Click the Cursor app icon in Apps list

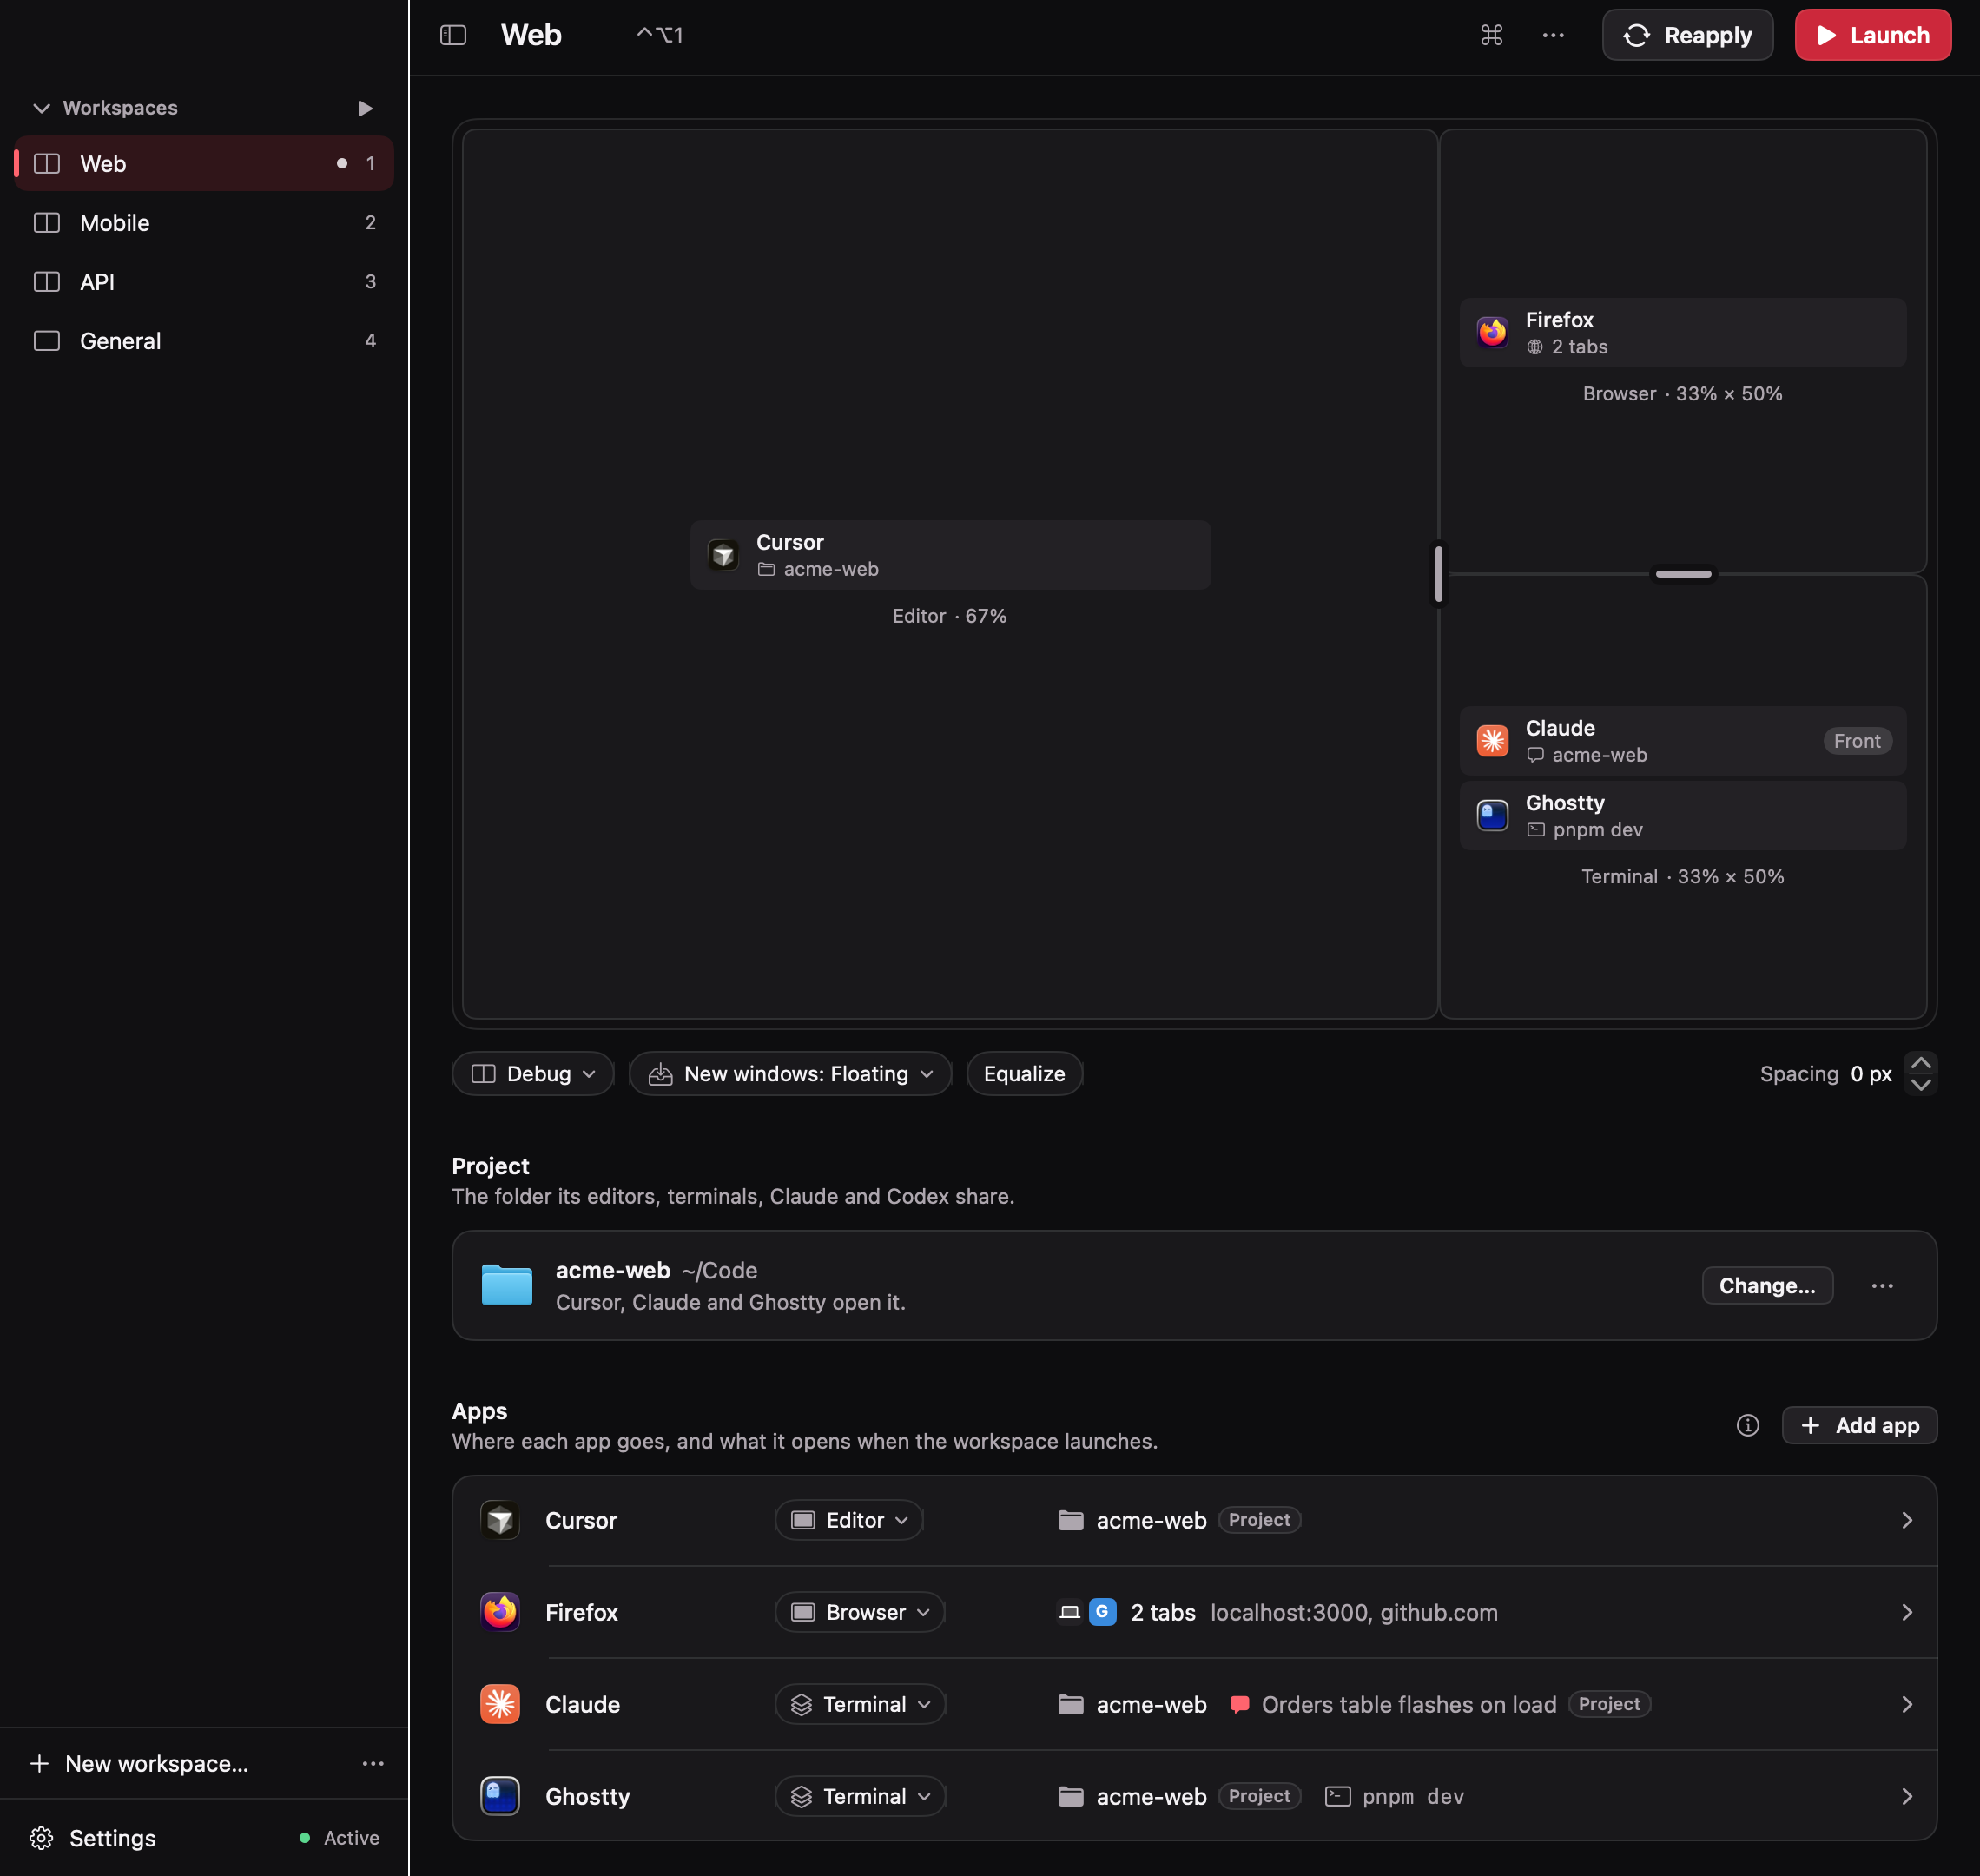click(x=500, y=1520)
